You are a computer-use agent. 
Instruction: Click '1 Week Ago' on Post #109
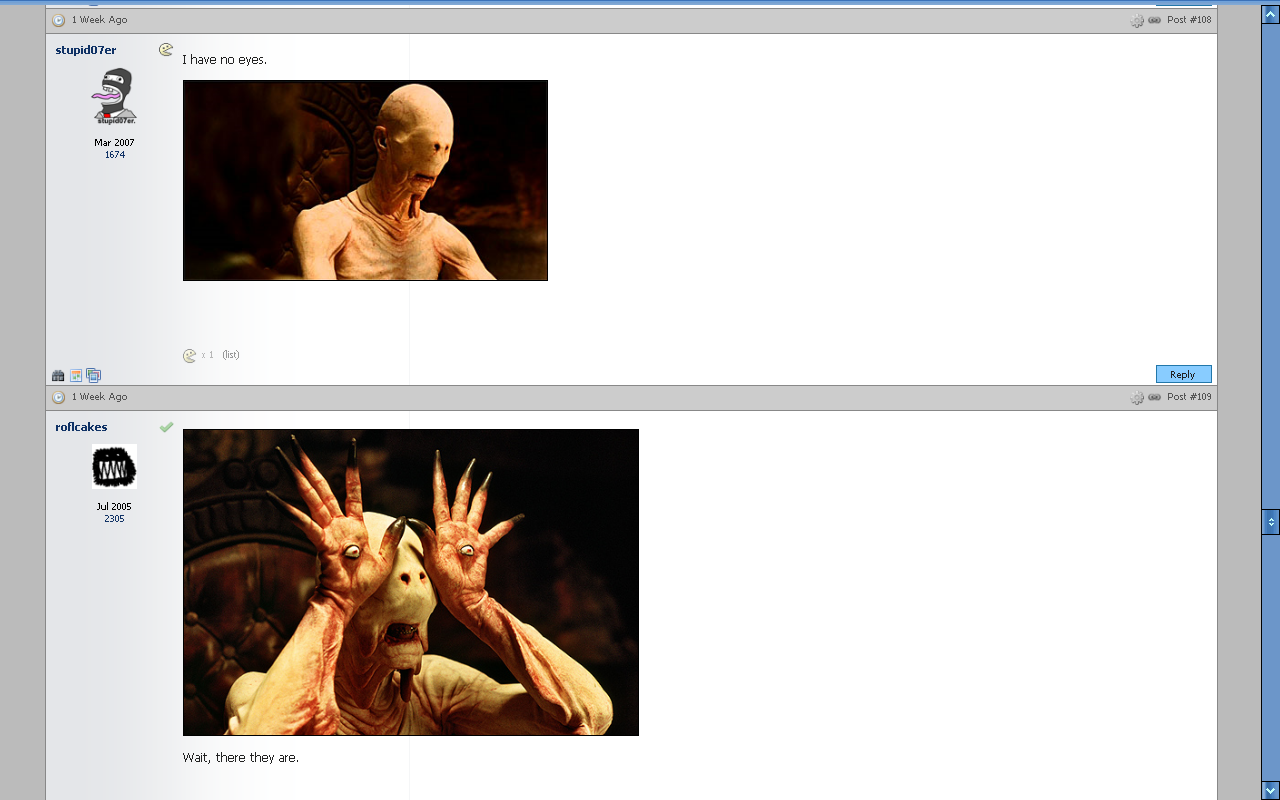click(x=99, y=397)
